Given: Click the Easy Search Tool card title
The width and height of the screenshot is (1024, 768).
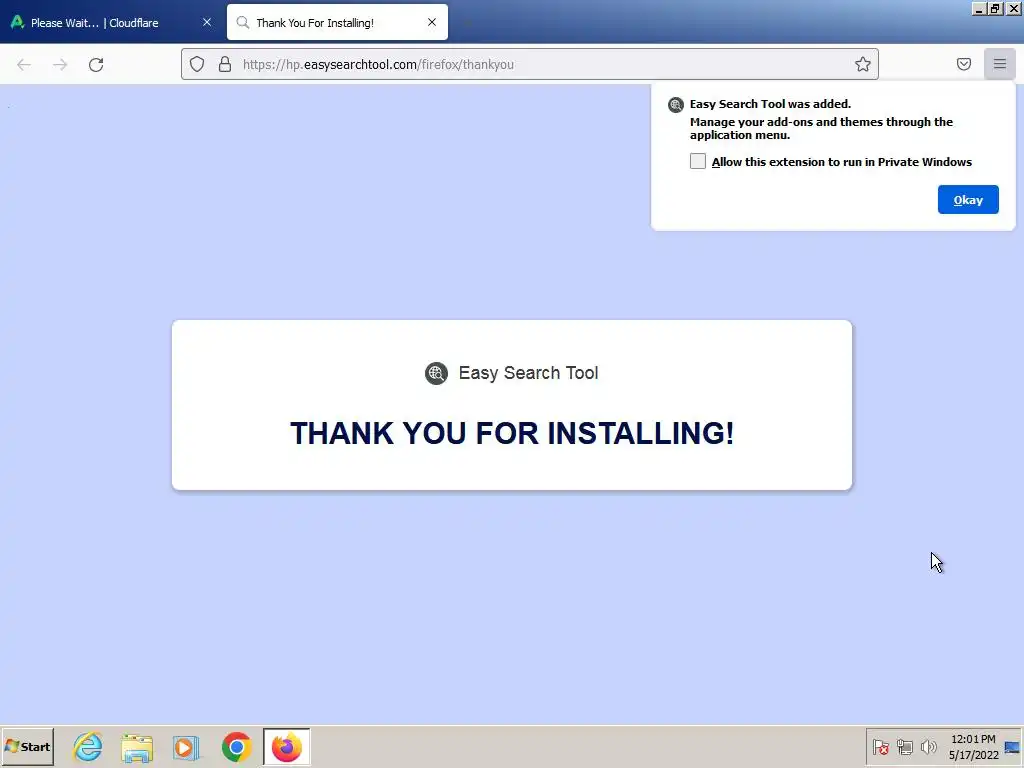Looking at the screenshot, I should (528, 373).
